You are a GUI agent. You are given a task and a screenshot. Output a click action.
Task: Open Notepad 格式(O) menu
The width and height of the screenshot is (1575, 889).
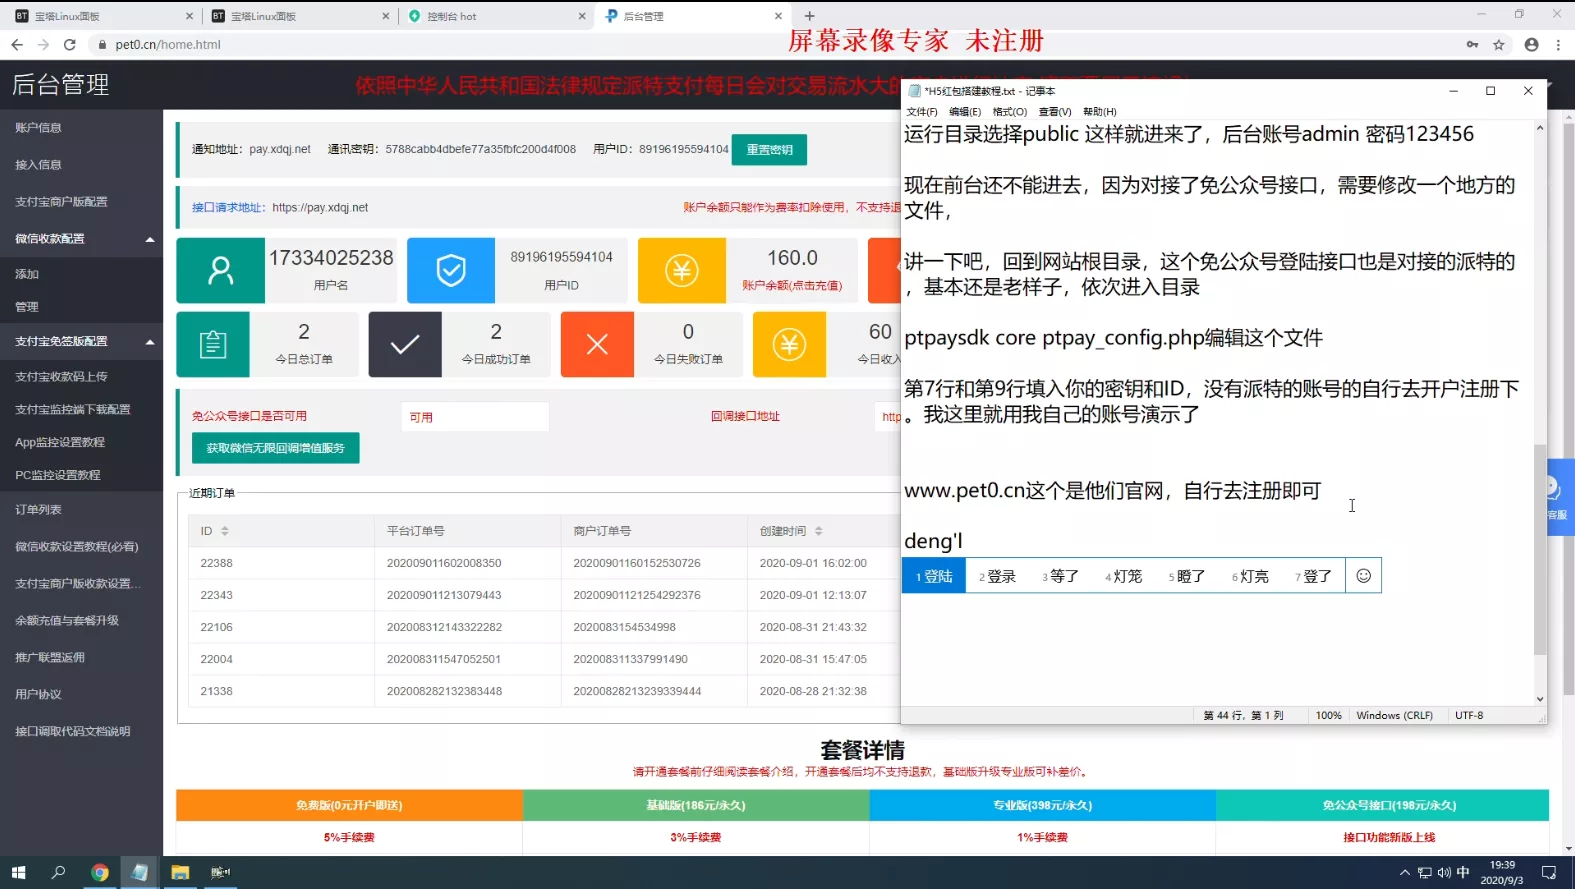(x=1009, y=112)
